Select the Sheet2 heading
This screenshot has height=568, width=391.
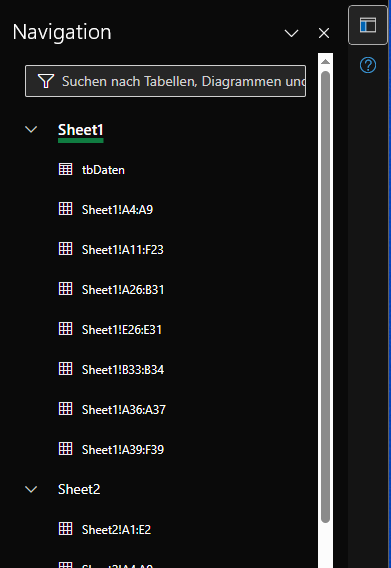(79, 489)
